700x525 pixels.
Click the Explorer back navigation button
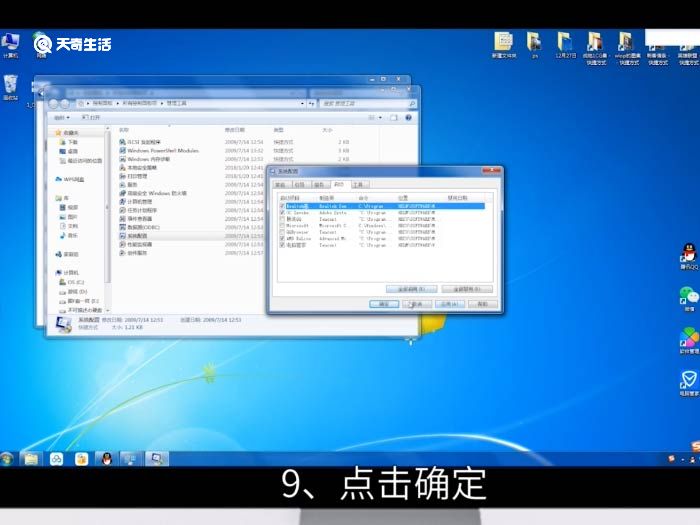click(x=54, y=104)
